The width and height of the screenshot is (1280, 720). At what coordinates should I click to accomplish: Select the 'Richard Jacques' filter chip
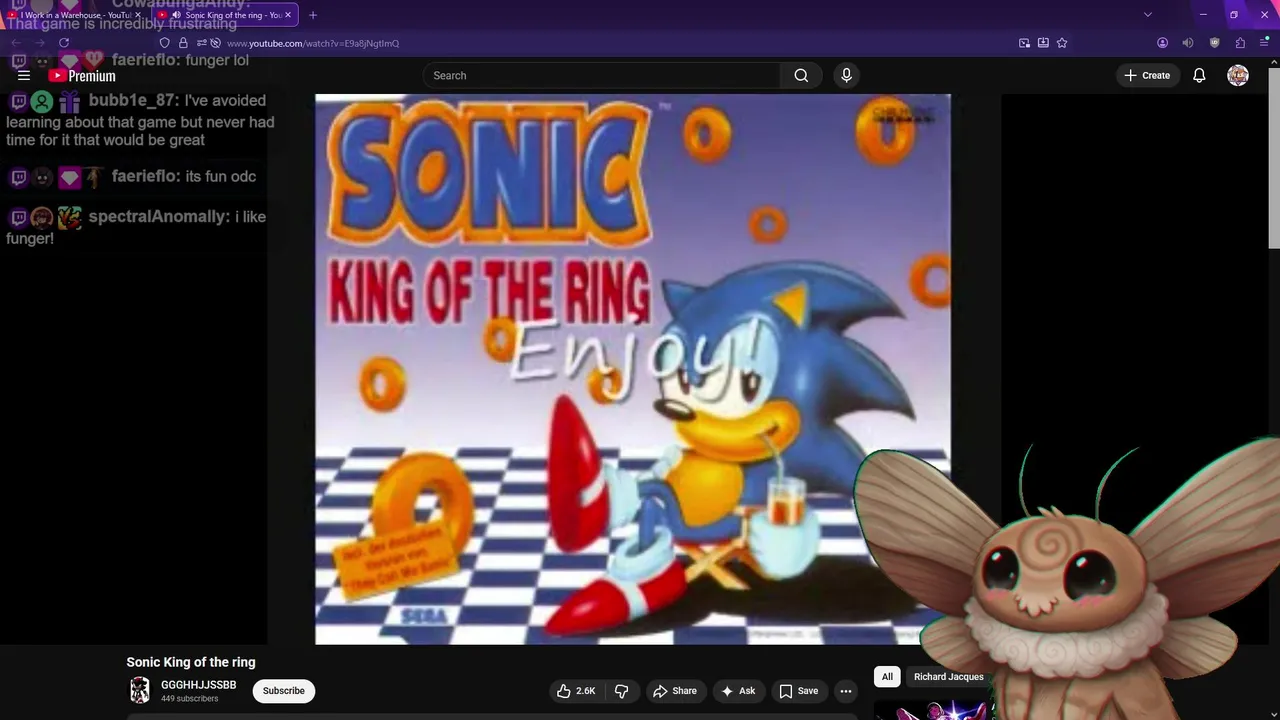coord(948,677)
